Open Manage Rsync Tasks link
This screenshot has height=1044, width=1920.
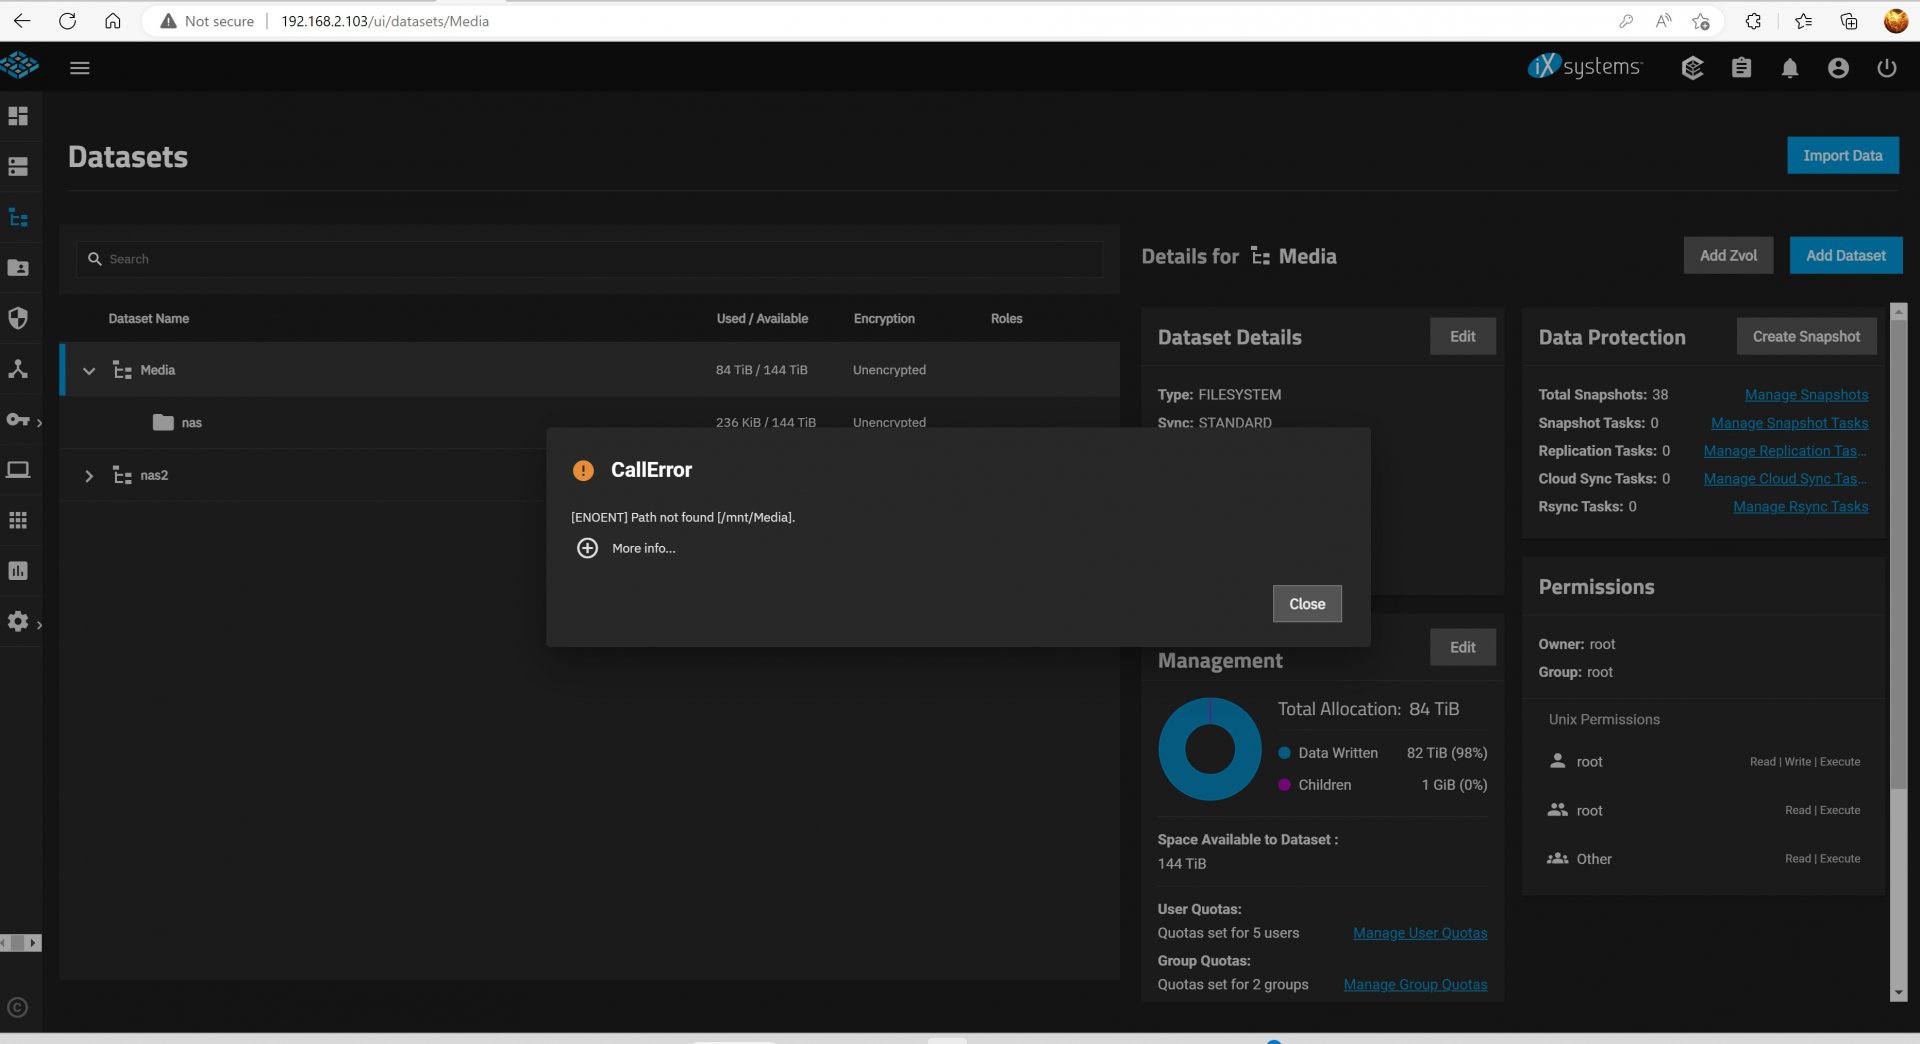point(1800,507)
